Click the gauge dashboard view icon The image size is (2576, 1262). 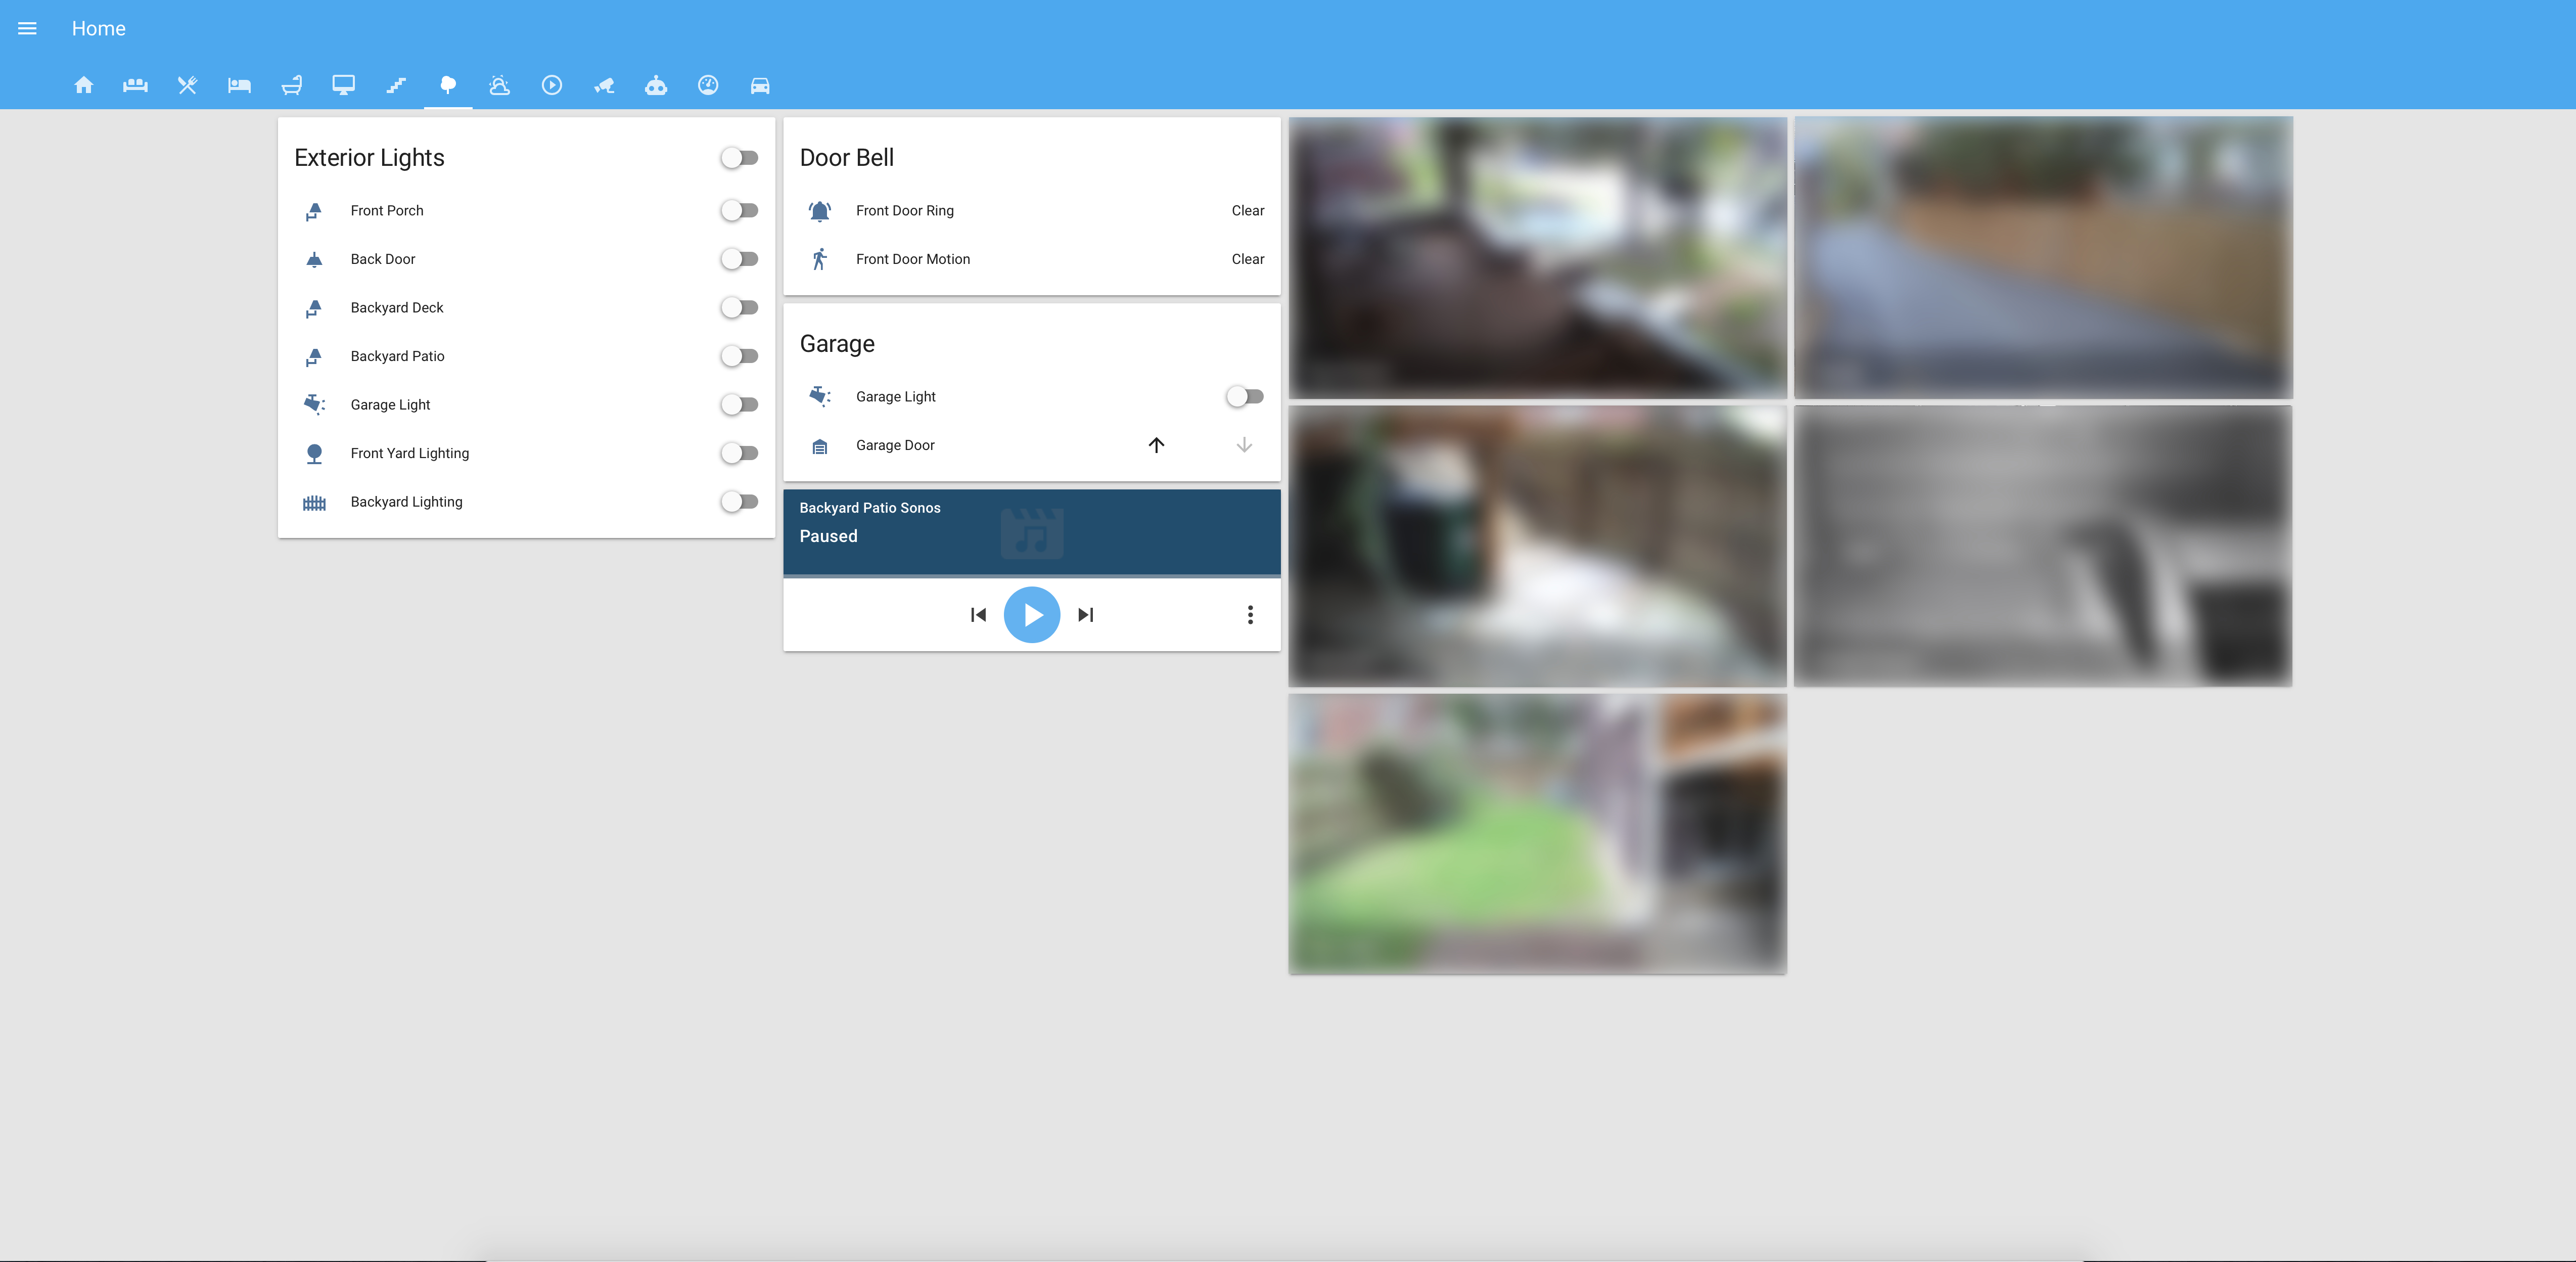pos(708,85)
